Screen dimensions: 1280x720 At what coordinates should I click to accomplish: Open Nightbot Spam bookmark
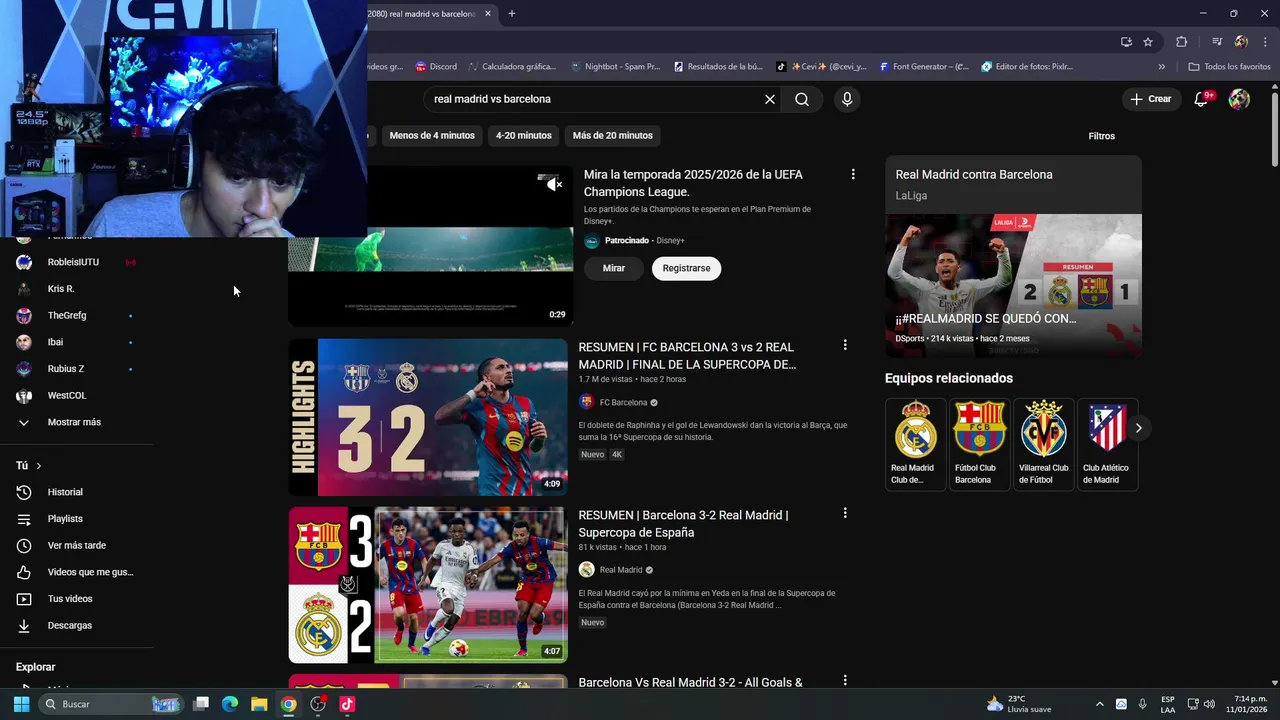click(615, 67)
